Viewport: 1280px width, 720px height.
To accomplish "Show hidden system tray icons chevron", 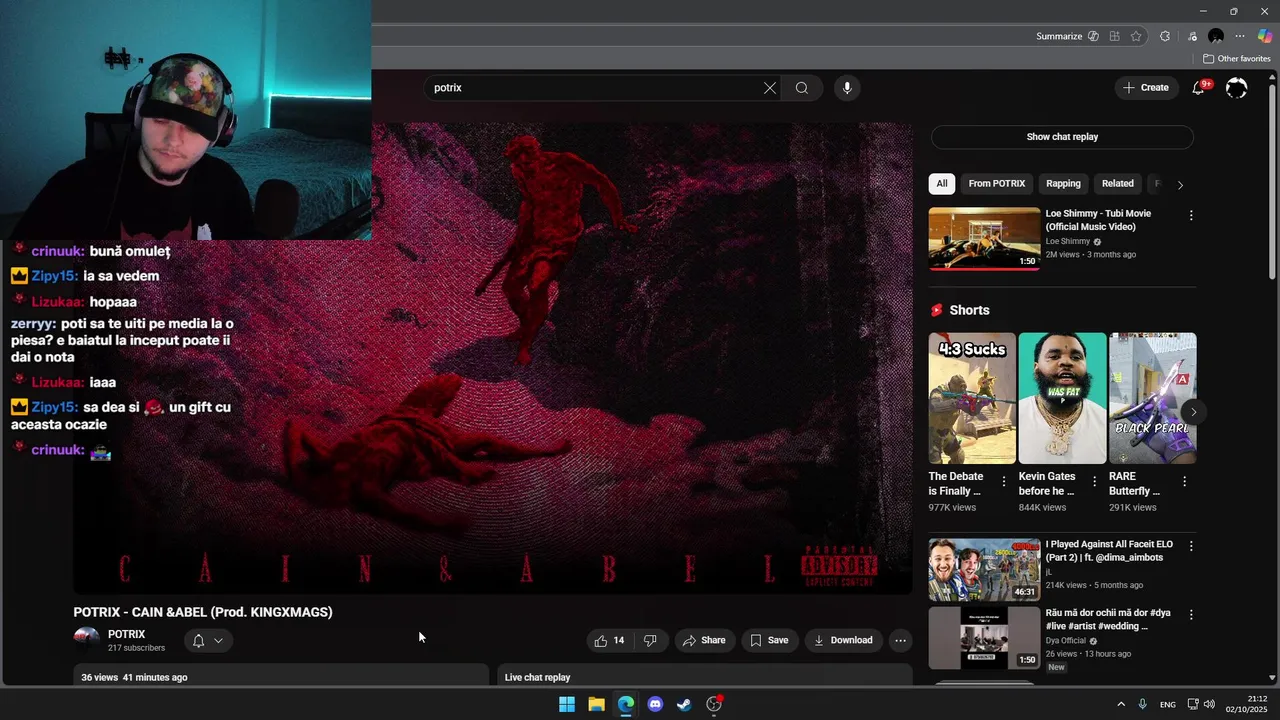I will tap(1121, 704).
